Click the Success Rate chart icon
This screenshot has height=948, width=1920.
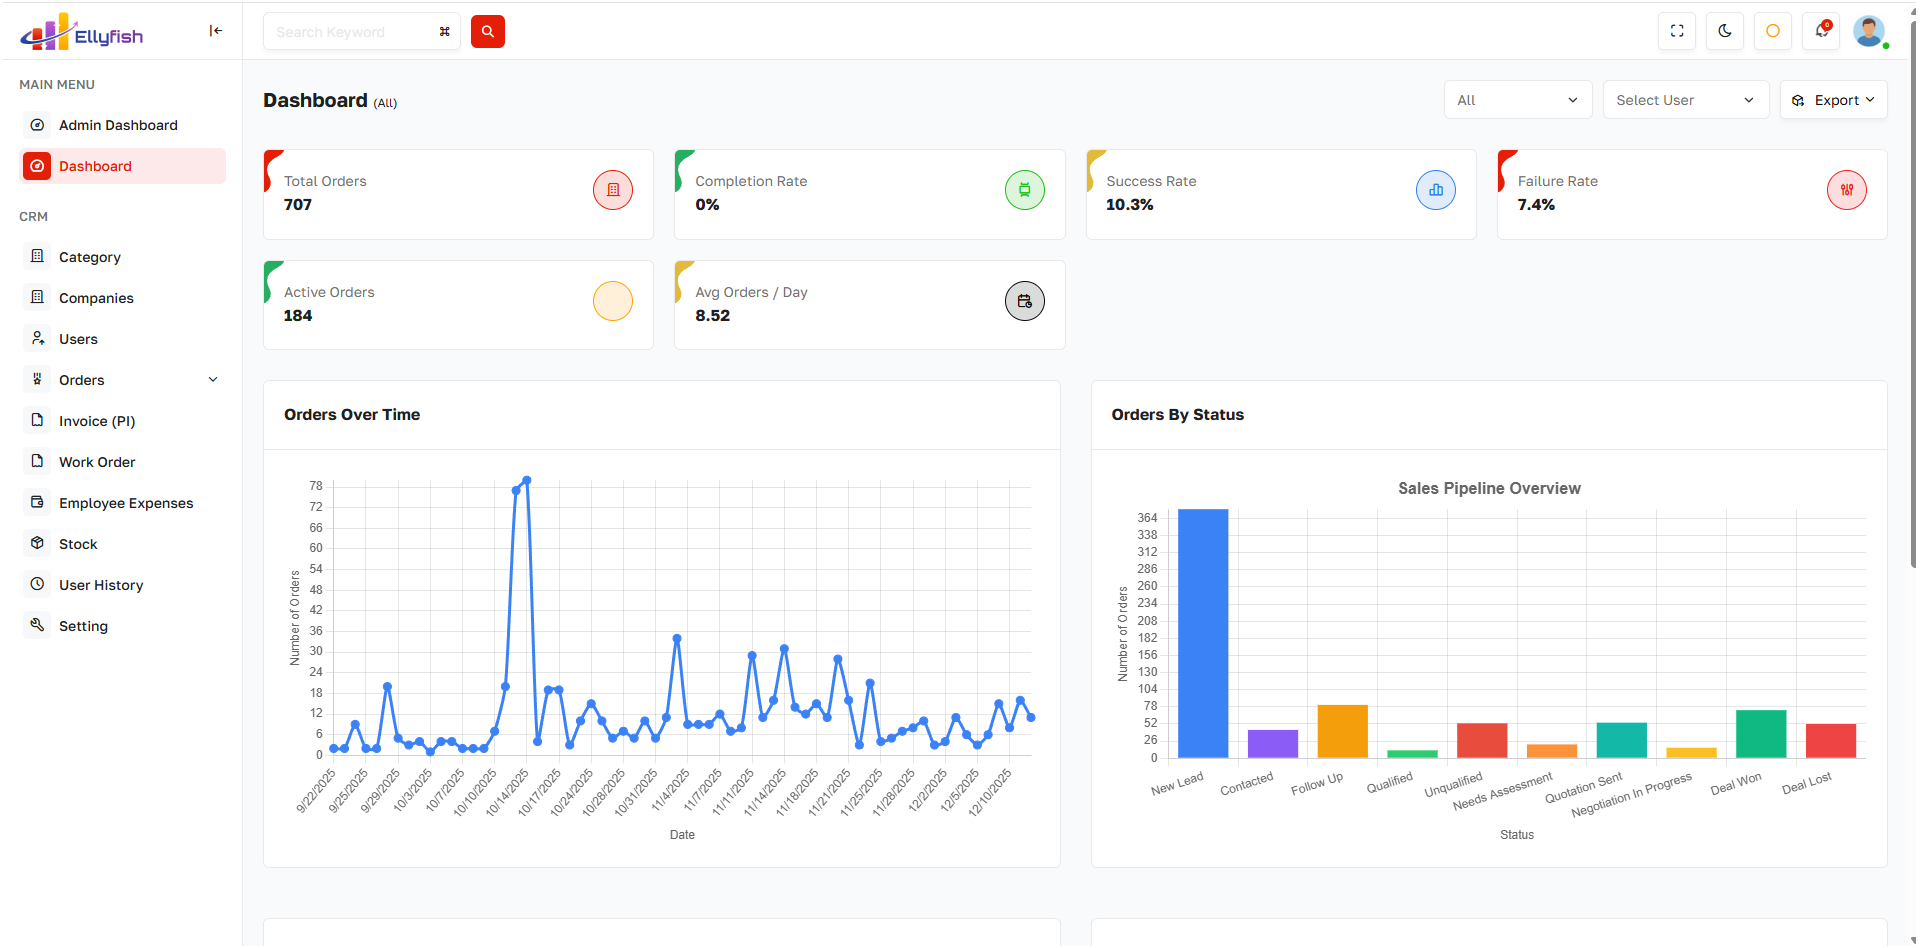[x=1435, y=190]
